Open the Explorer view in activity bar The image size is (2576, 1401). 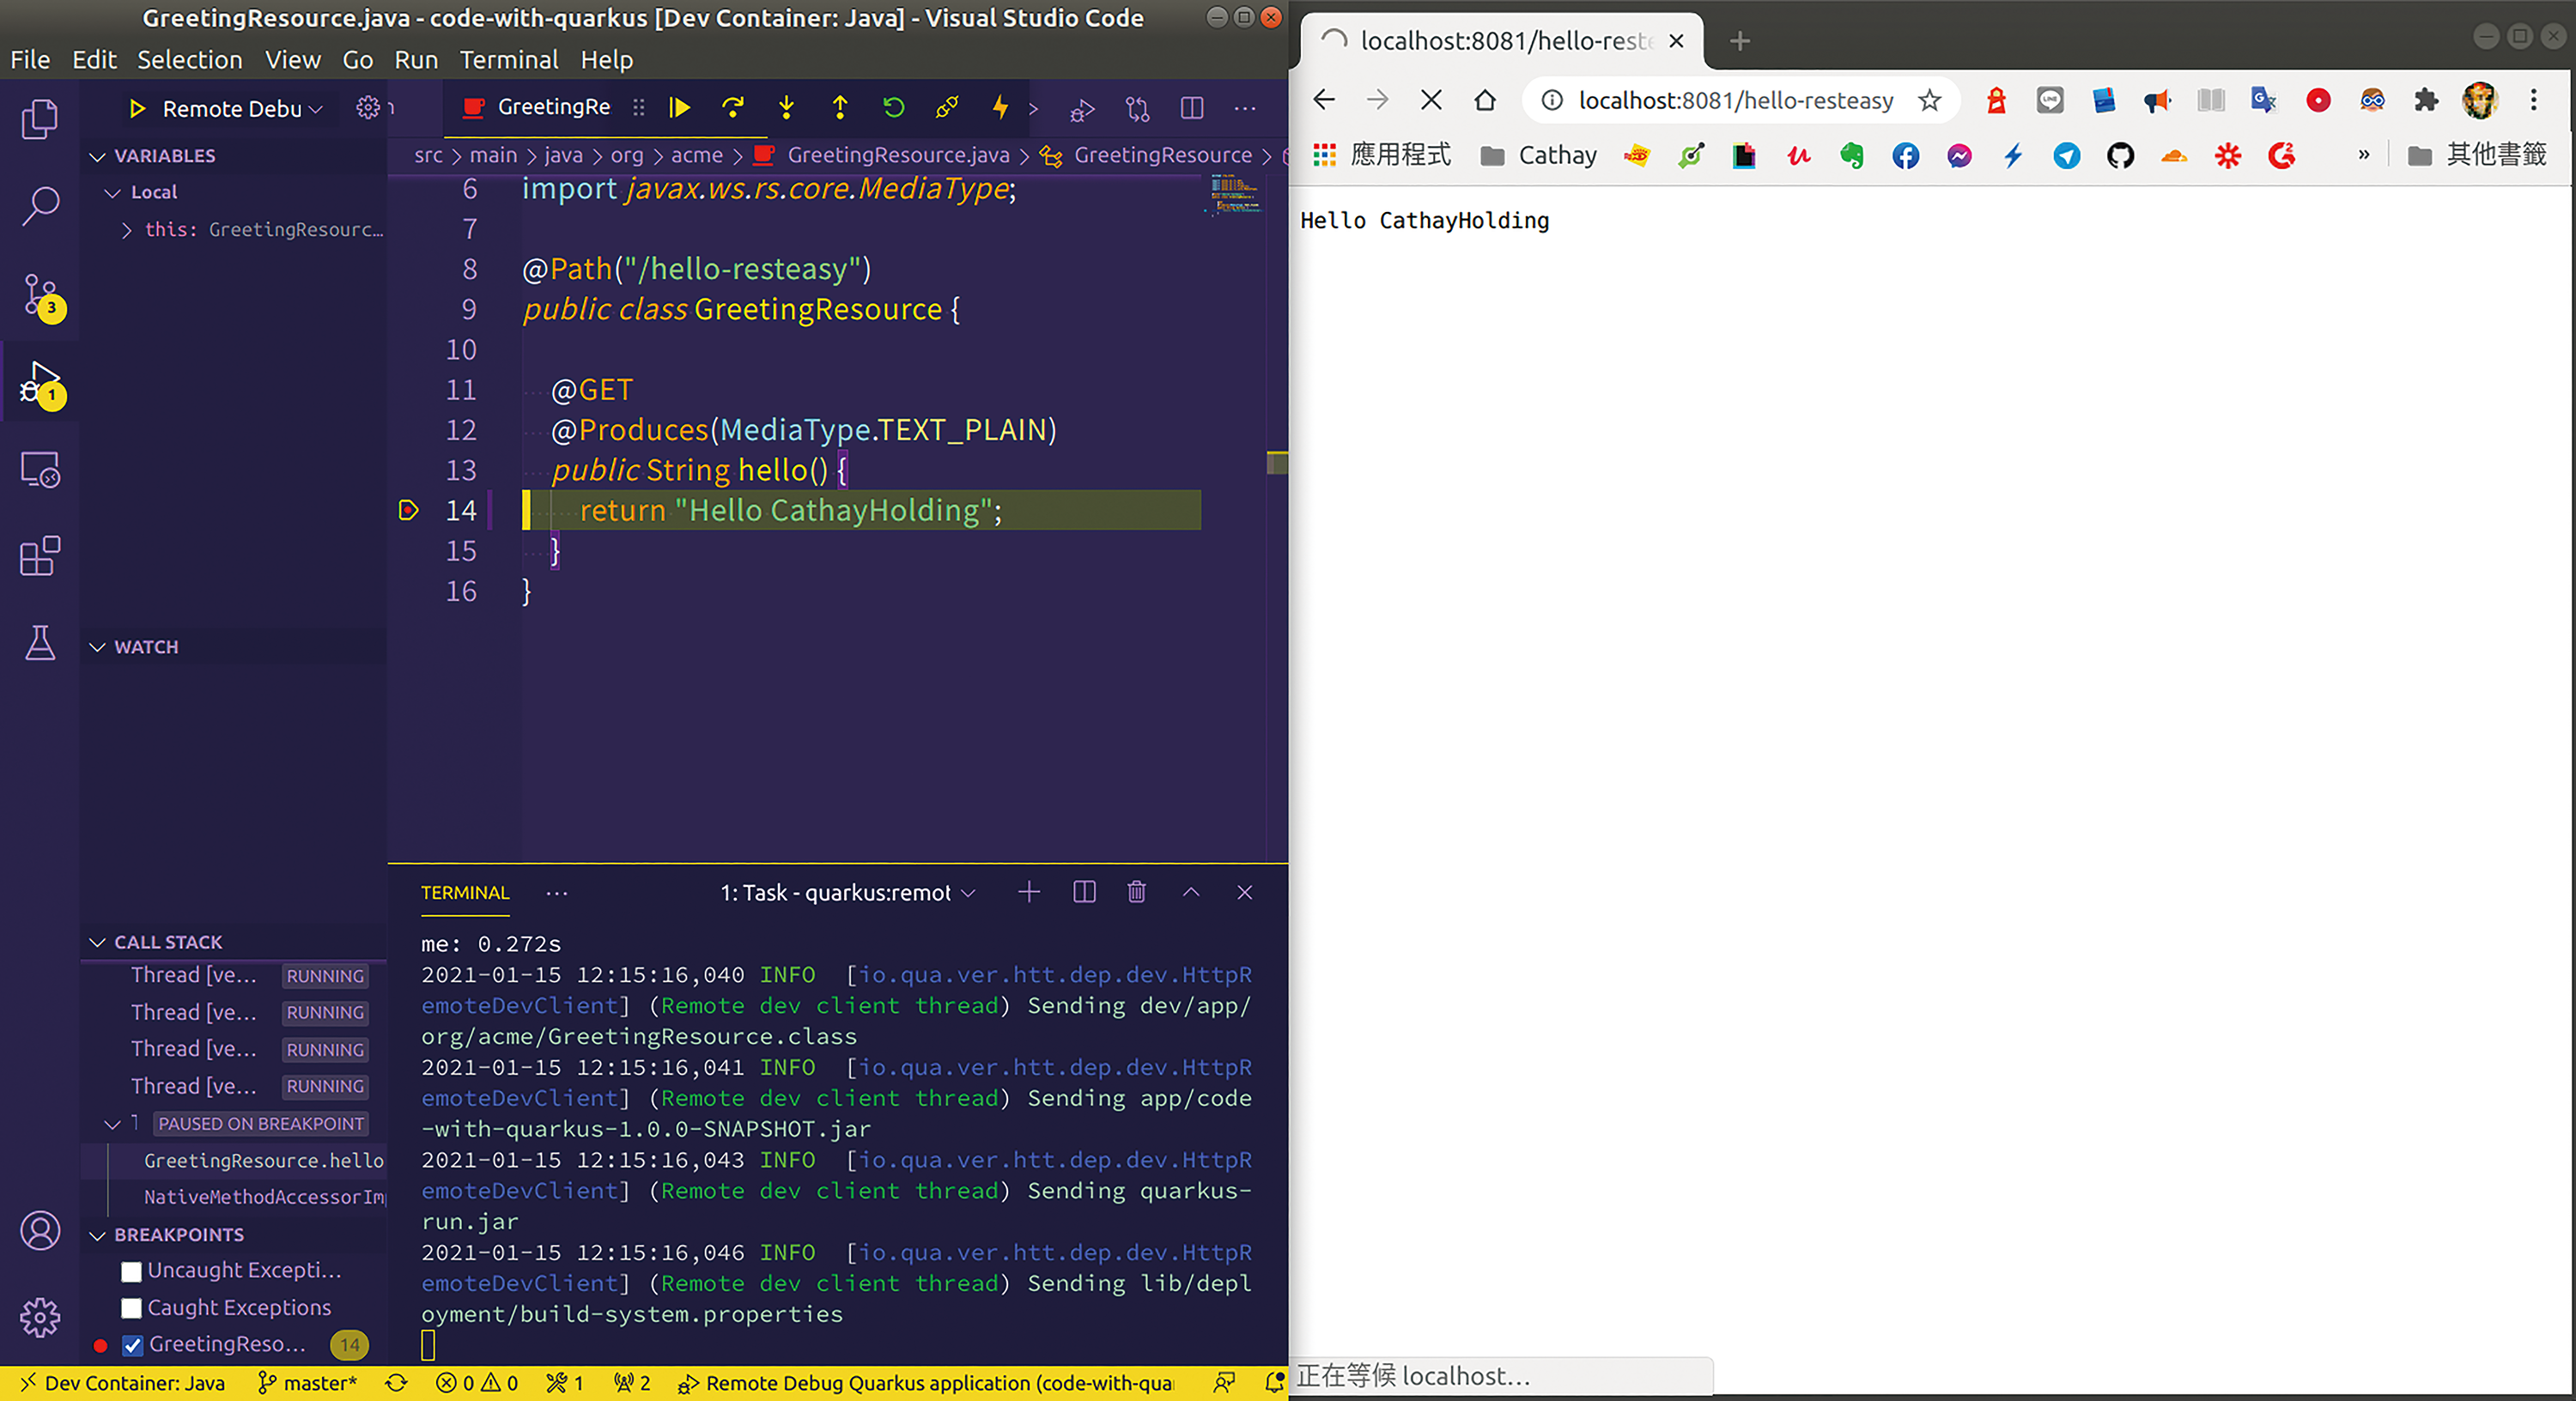pyautogui.click(x=40, y=120)
